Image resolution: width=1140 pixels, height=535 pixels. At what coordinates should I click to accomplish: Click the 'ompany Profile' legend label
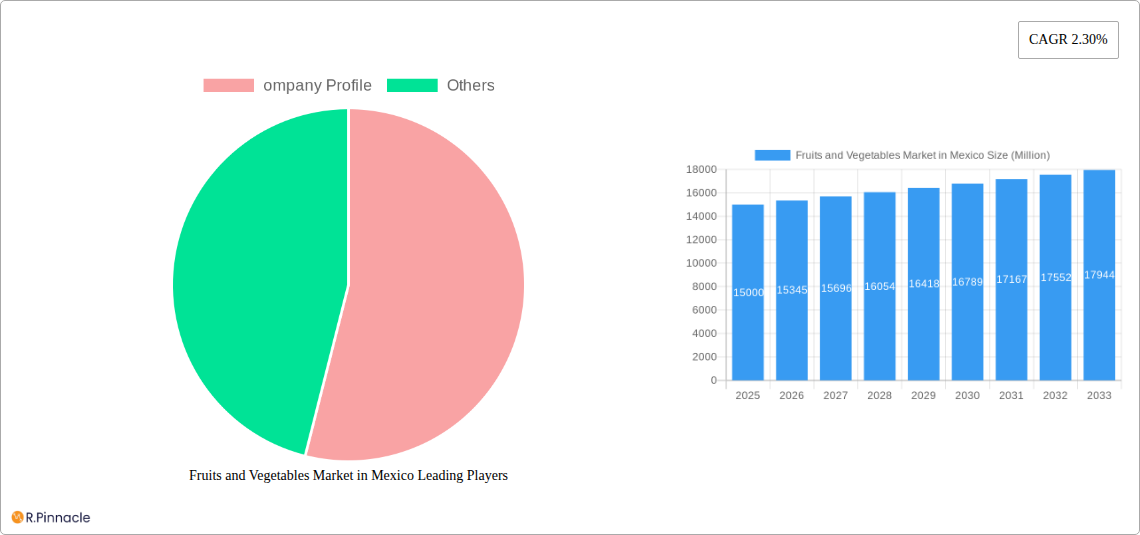(317, 86)
